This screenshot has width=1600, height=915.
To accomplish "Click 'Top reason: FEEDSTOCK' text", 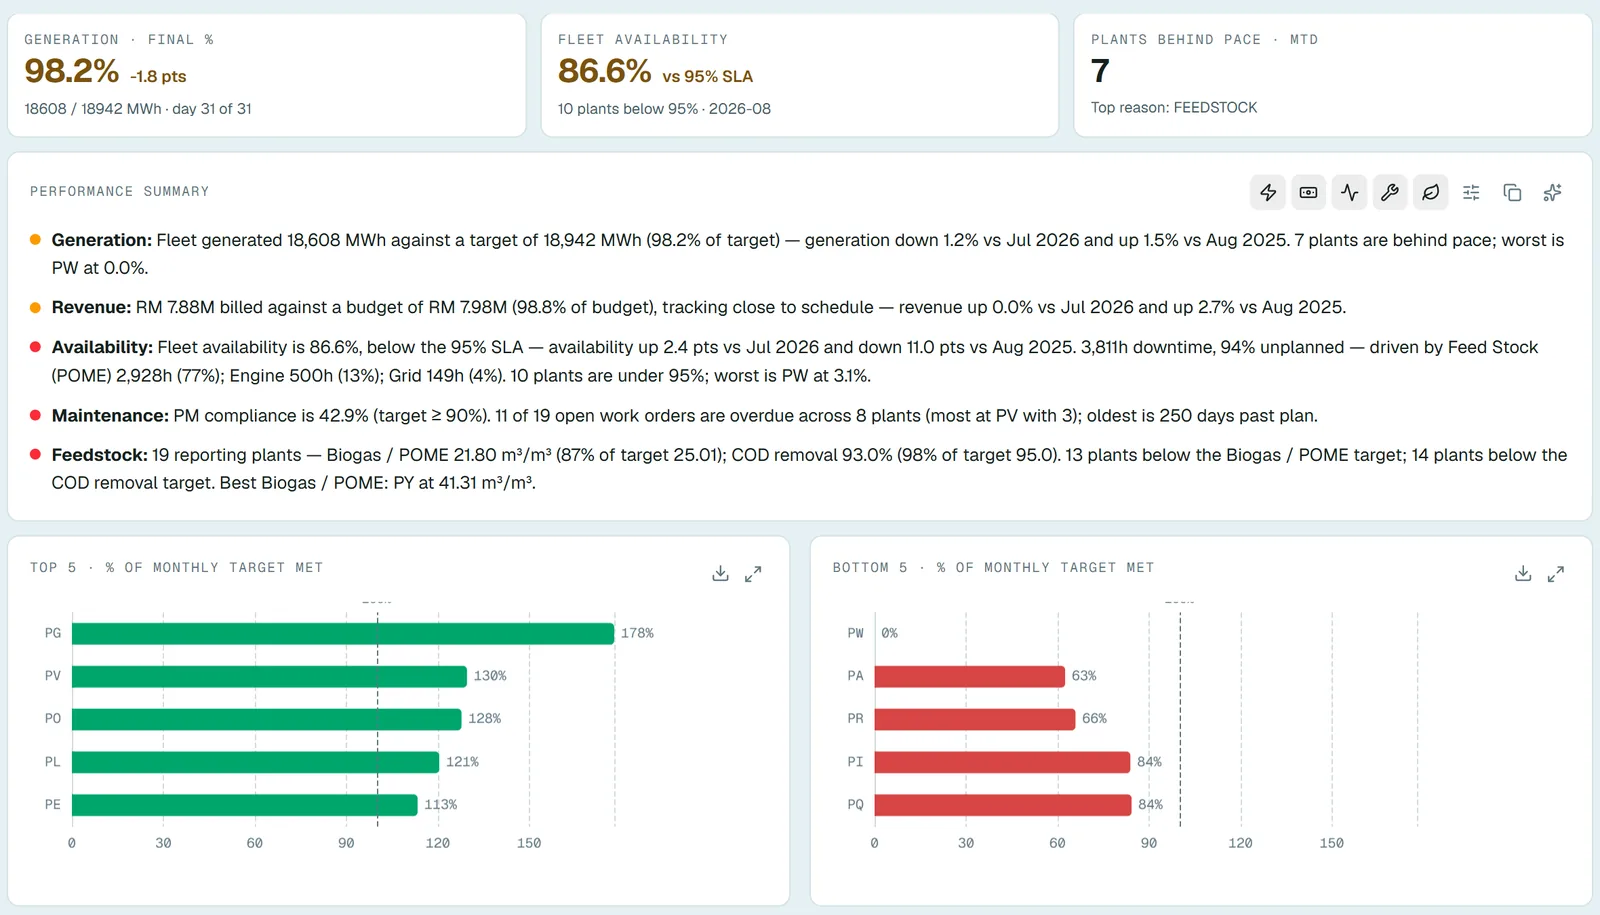I will click(x=1174, y=107).
